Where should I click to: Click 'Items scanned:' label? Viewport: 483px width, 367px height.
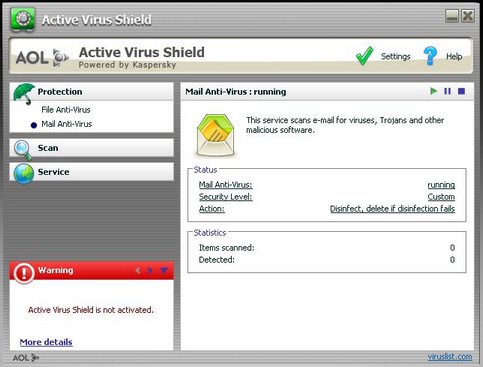[227, 248]
